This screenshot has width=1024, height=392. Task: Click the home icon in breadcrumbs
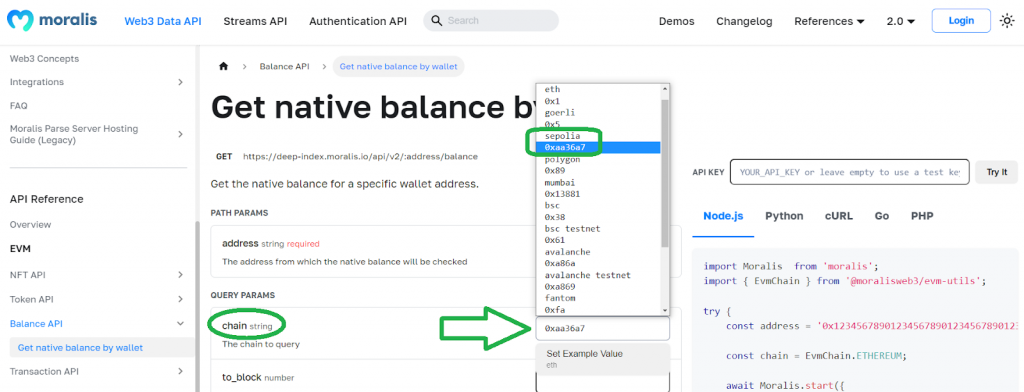(x=223, y=67)
